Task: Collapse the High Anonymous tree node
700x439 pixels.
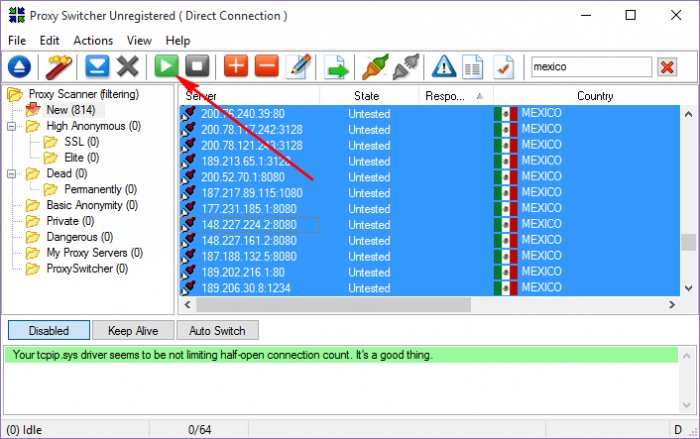Action: click(12, 126)
